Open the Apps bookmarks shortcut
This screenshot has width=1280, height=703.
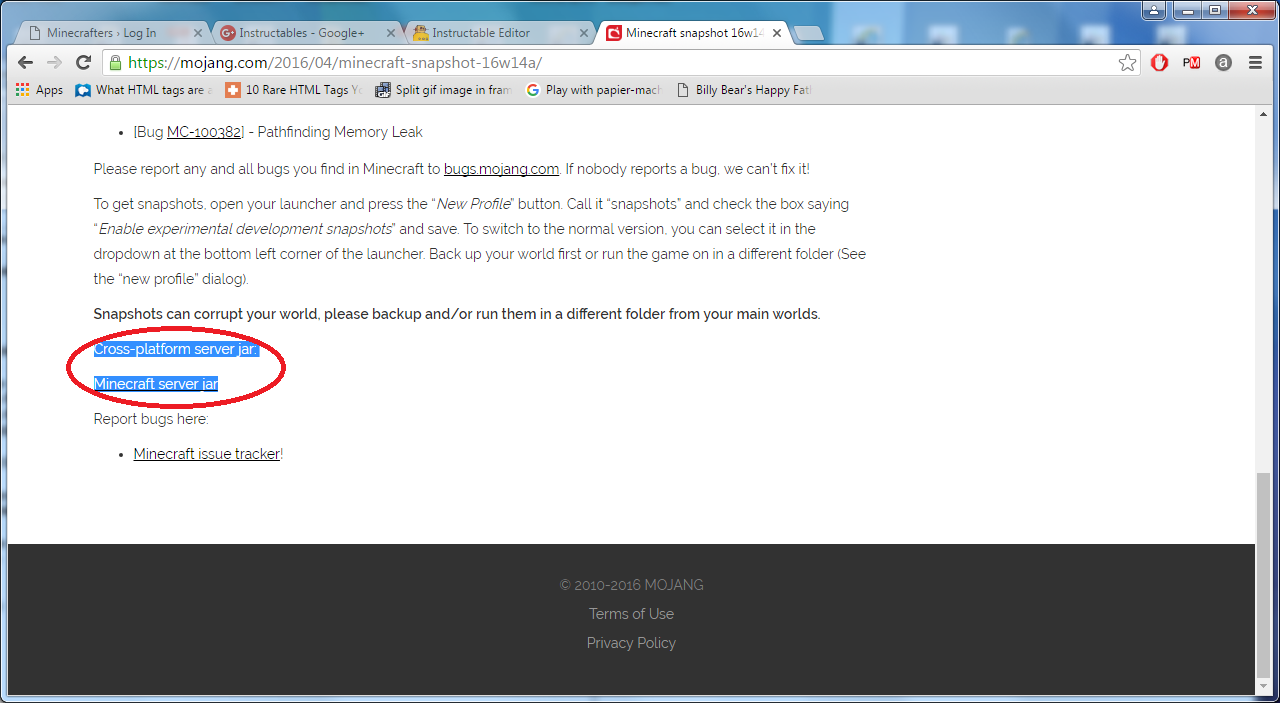coord(40,90)
